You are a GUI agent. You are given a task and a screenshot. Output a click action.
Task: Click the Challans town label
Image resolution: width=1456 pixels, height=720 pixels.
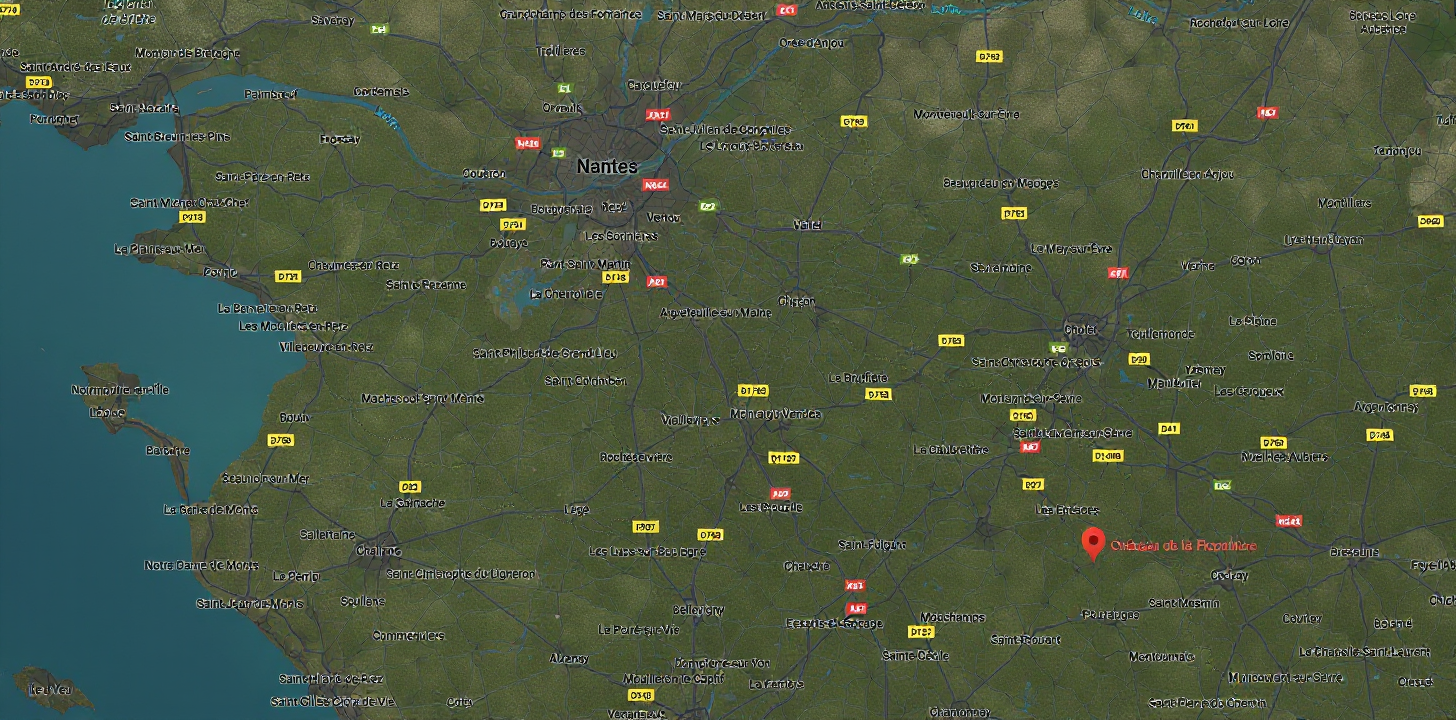pos(379,550)
